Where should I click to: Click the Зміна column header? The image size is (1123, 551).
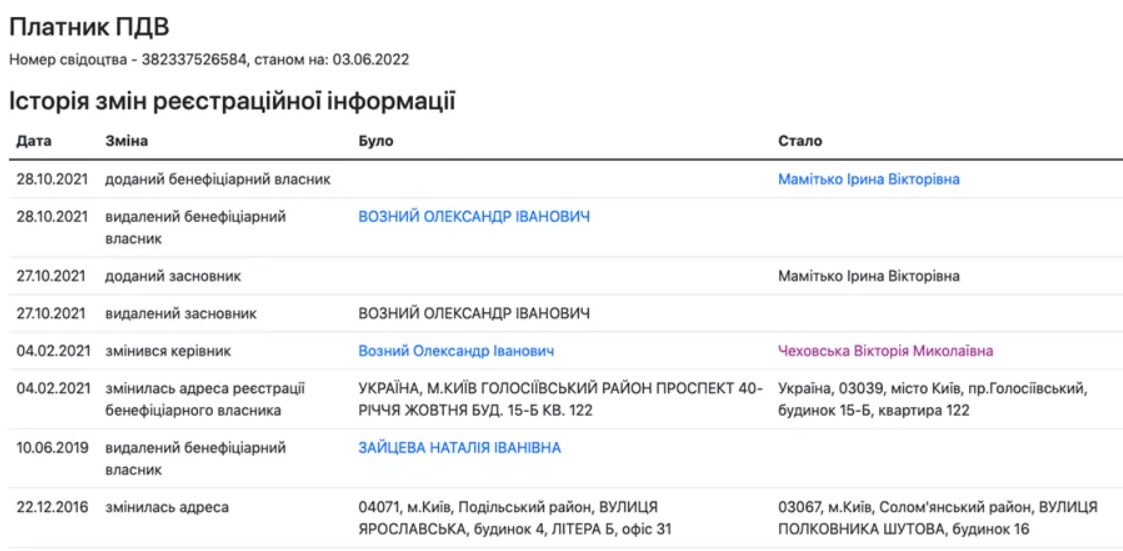pyautogui.click(x=127, y=142)
